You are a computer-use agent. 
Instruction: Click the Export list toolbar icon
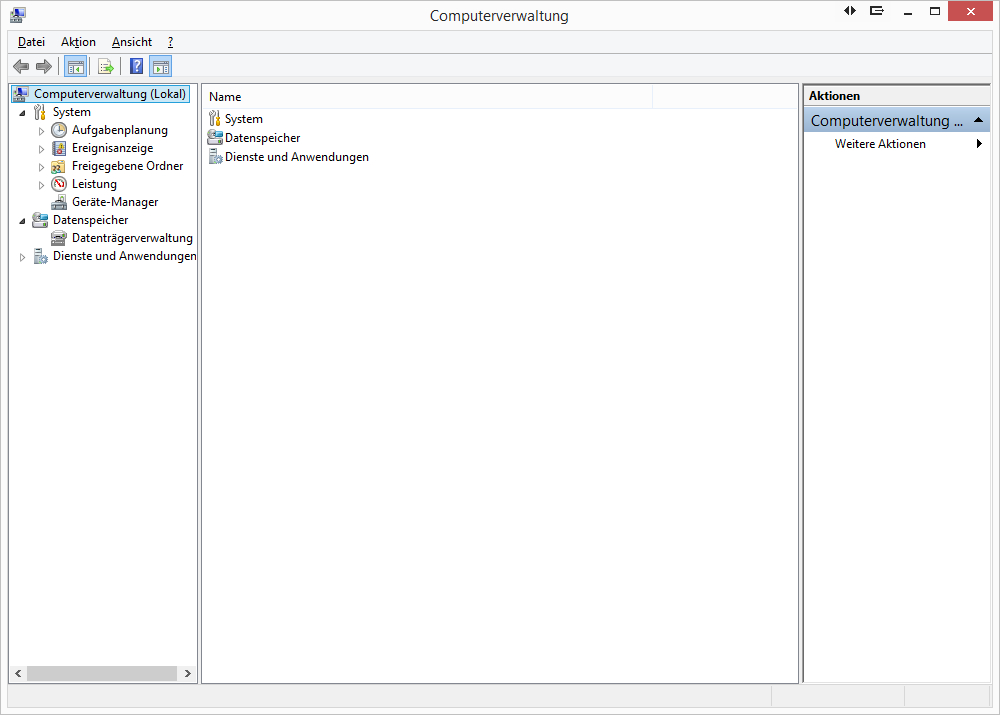[106, 66]
